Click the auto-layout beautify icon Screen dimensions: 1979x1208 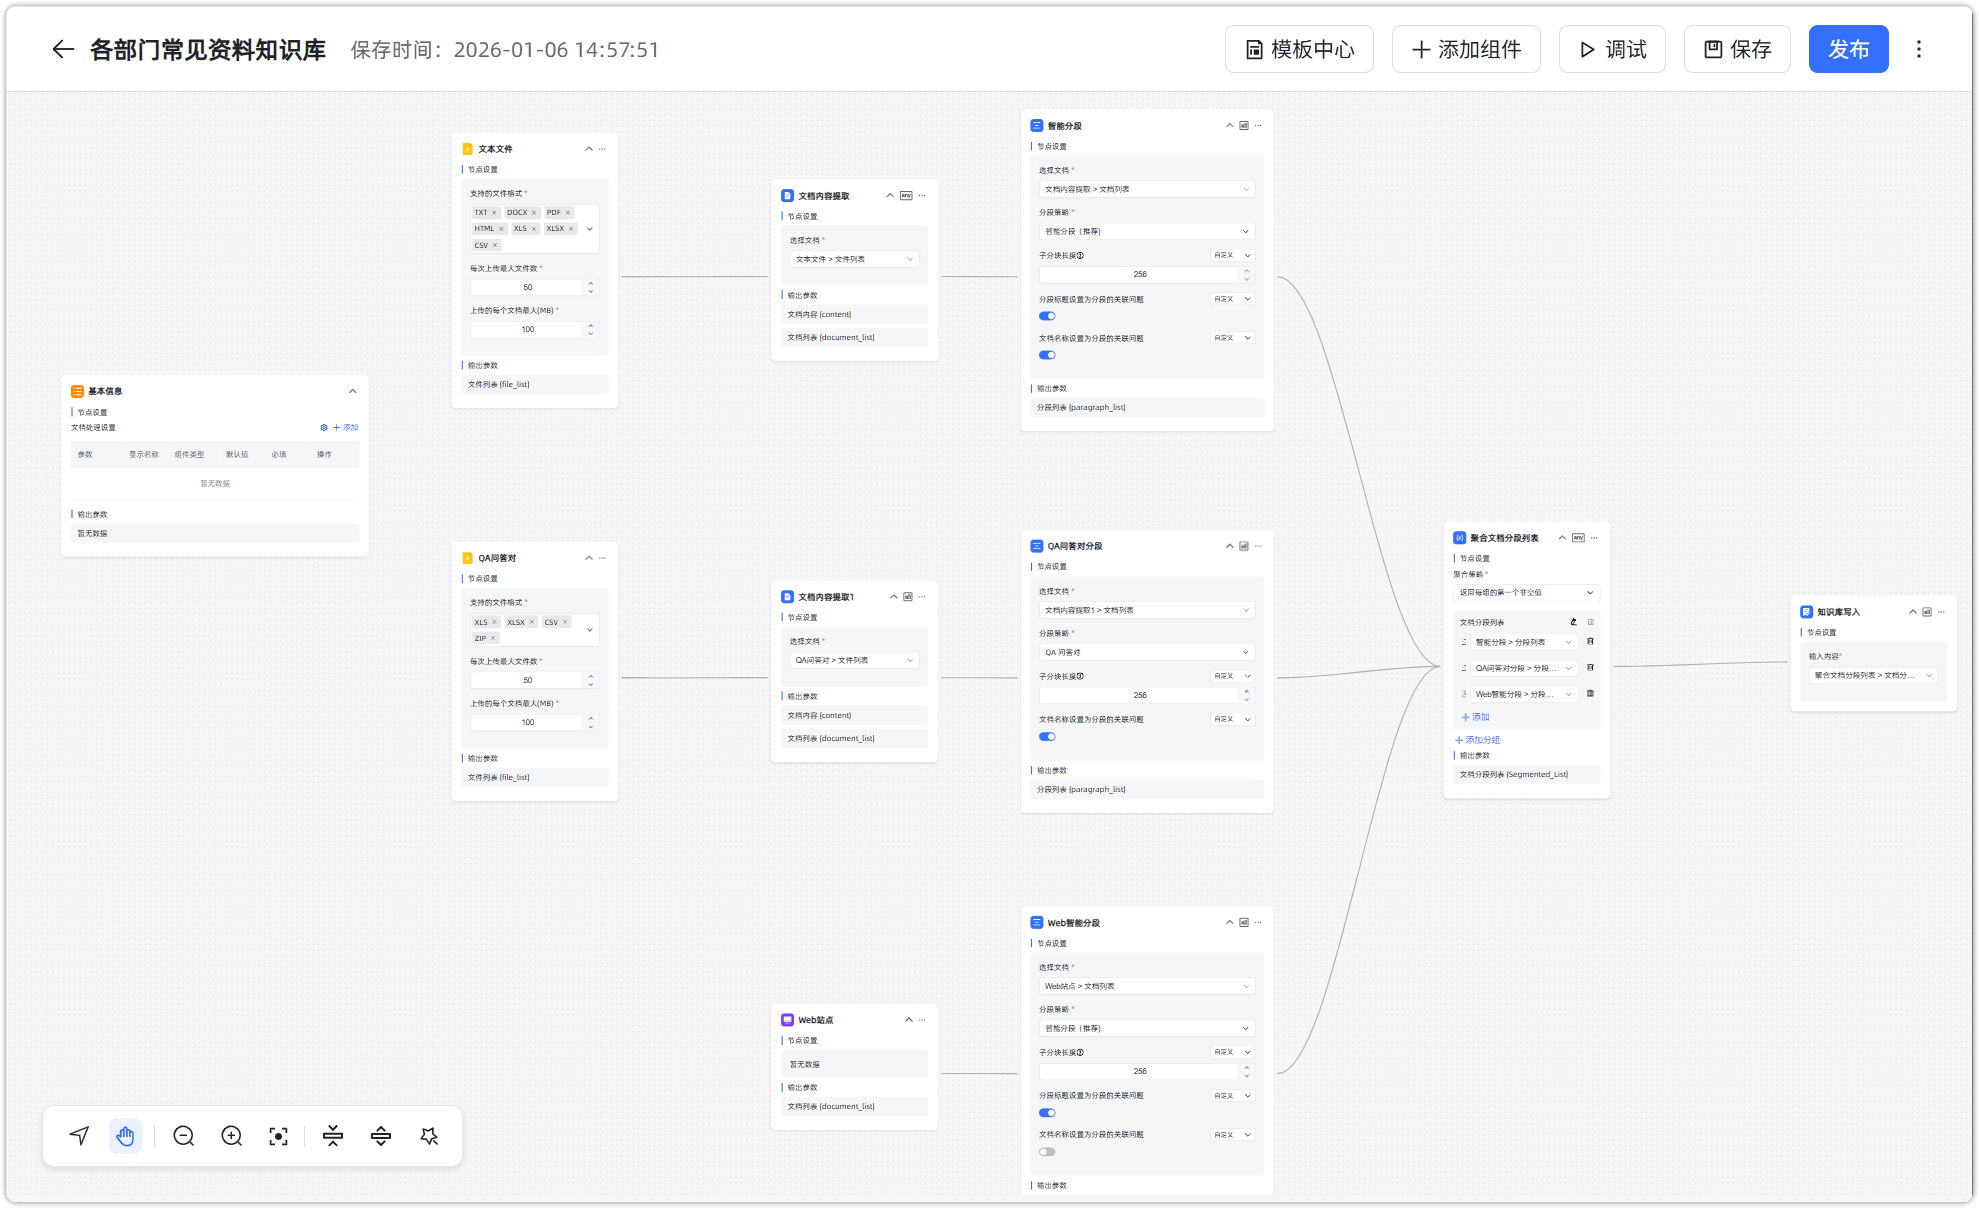[429, 1136]
